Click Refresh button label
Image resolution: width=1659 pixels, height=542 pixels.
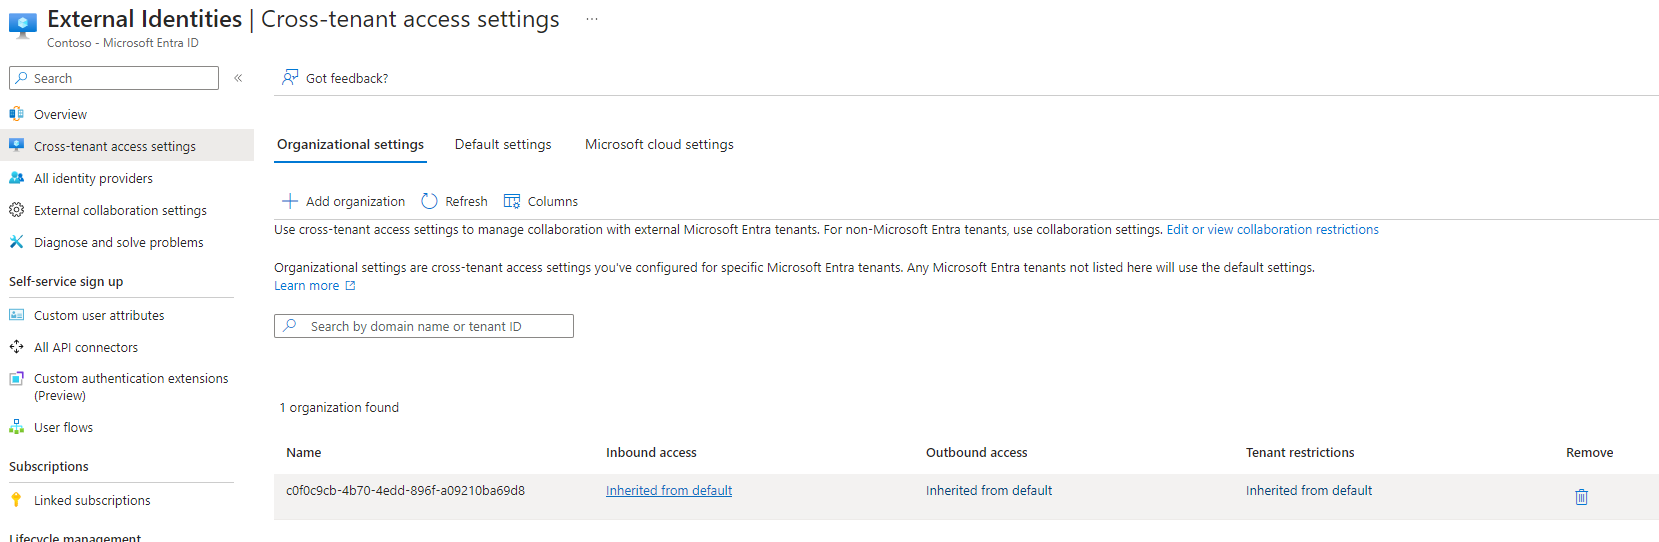[x=466, y=201]
